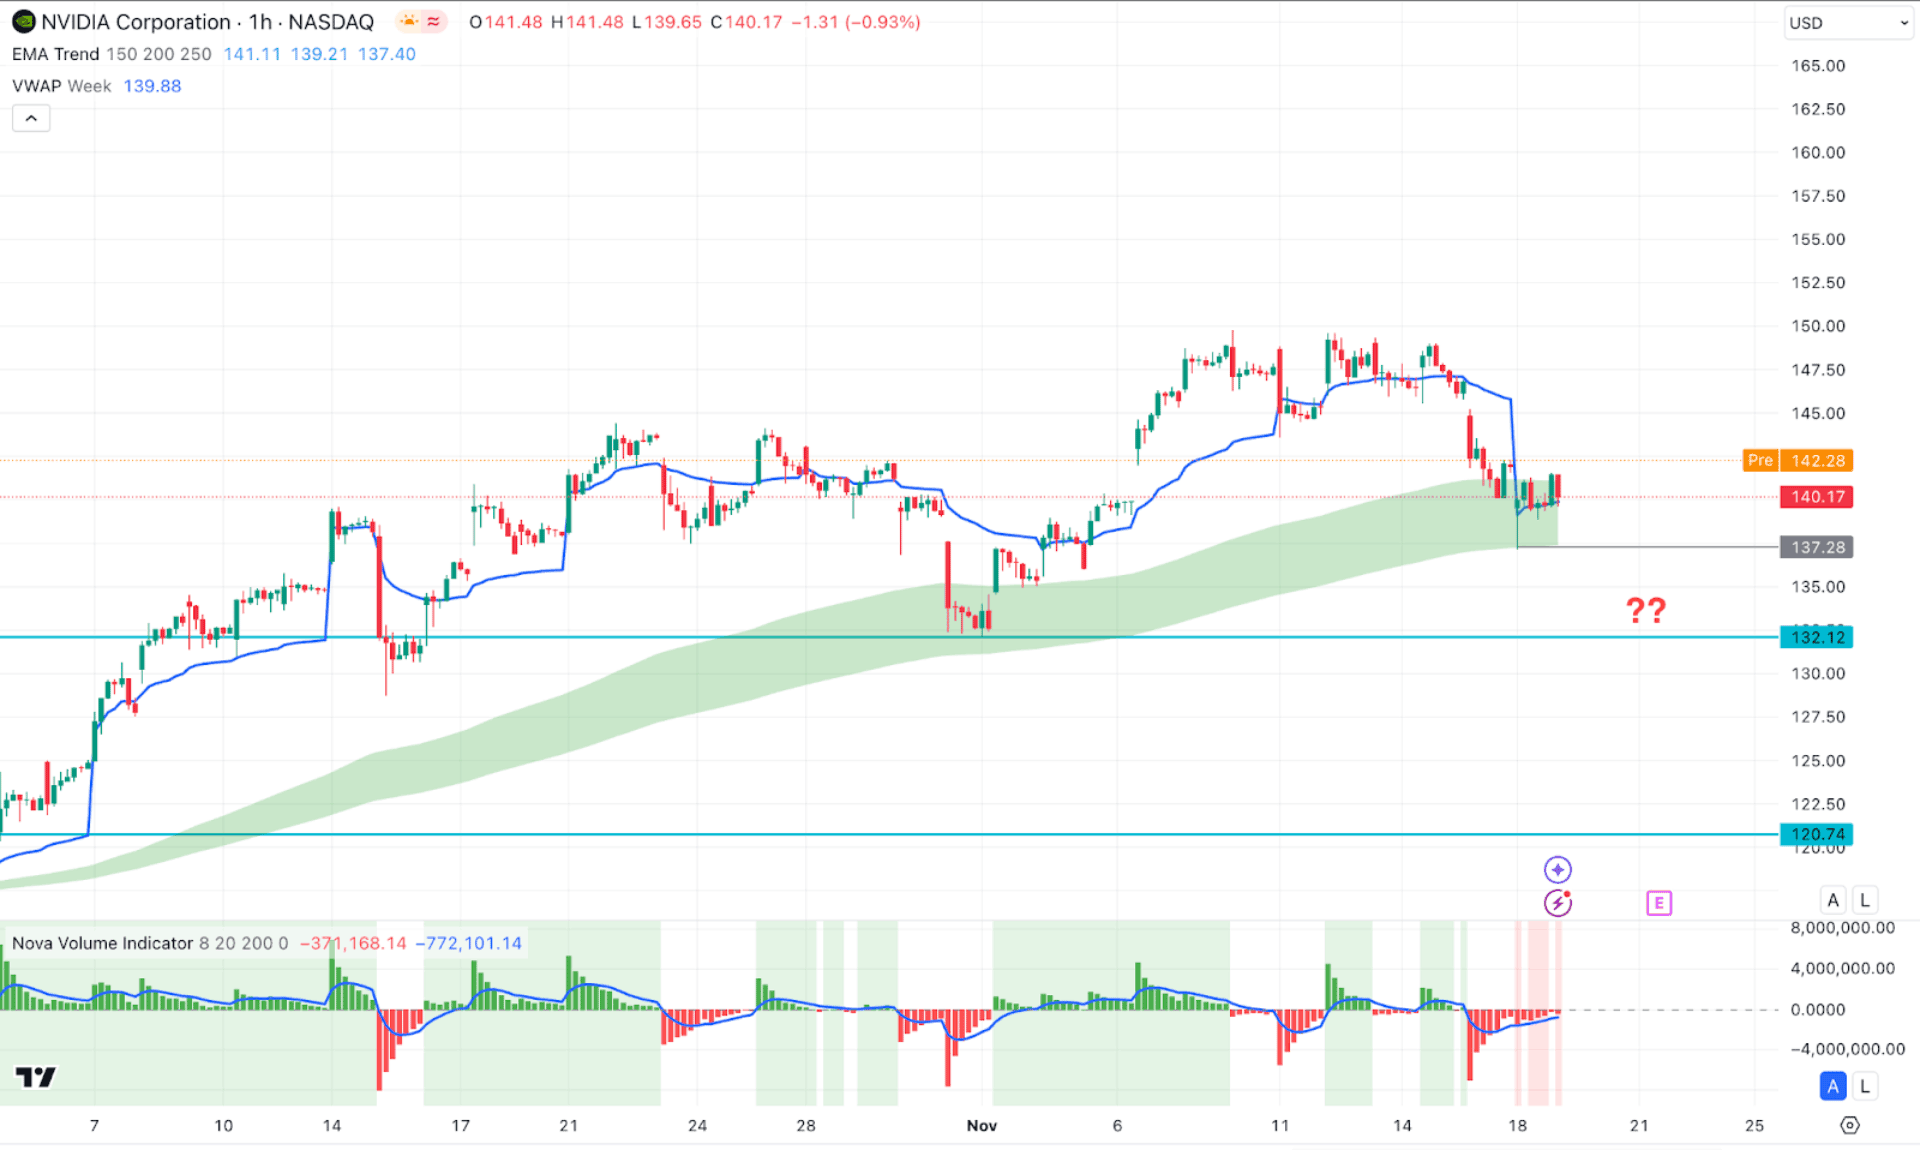Click the −1.31 (−0.93%) change value
This screenshot has height=1150, width=1920.
point(856,22)
